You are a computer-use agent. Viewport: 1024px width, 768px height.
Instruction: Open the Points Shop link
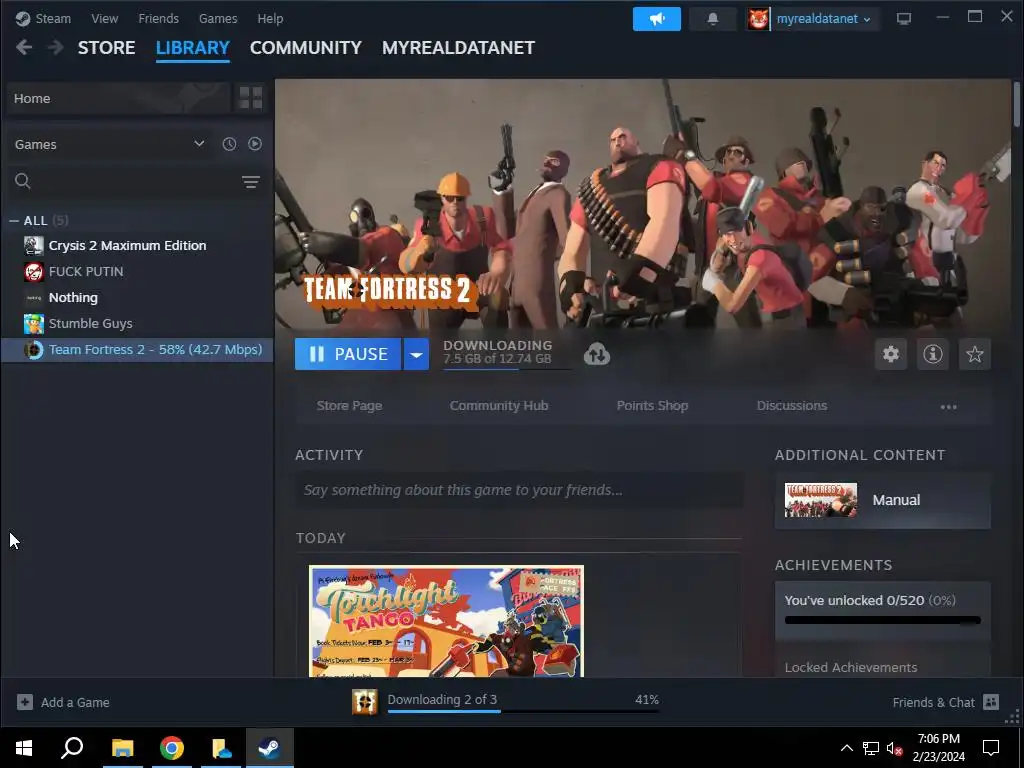[652, 406]
